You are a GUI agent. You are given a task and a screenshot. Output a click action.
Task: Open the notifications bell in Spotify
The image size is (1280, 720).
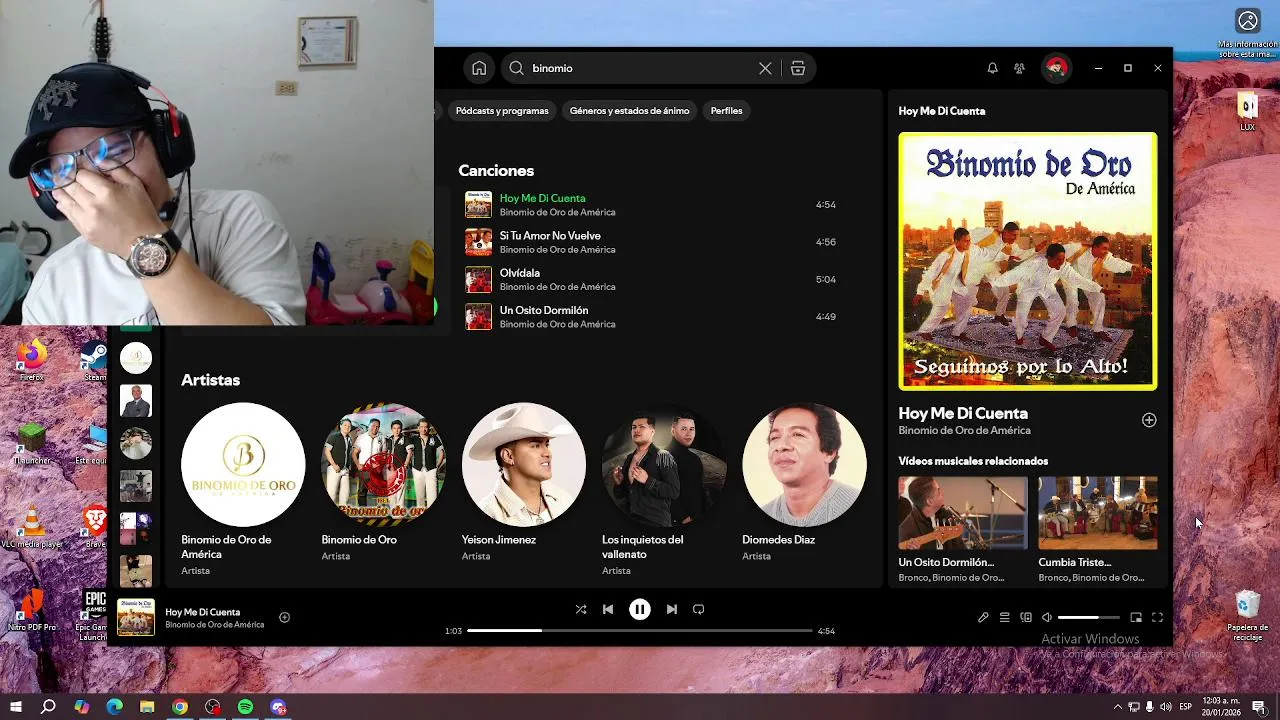(992, 68)
